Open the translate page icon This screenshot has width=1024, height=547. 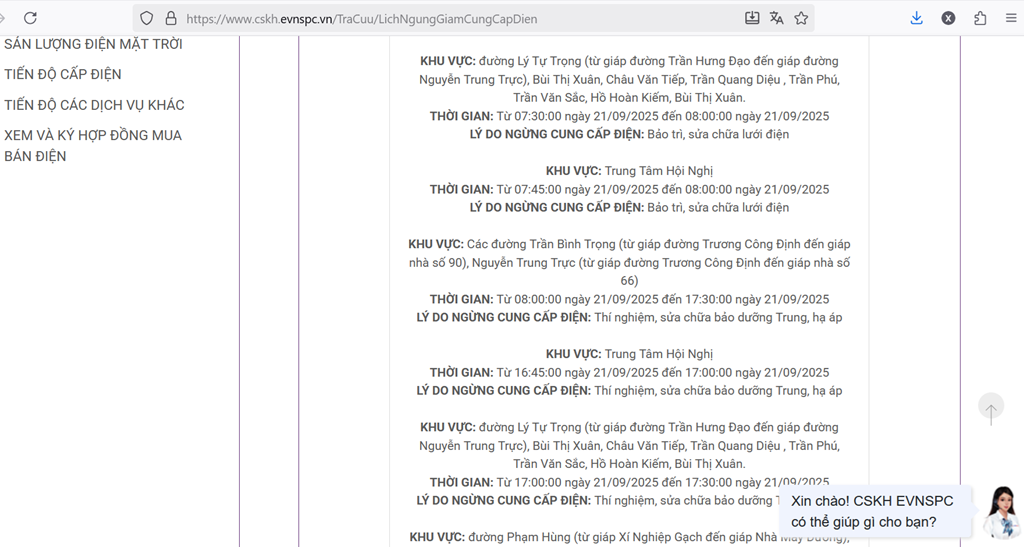tap(777, 18)
